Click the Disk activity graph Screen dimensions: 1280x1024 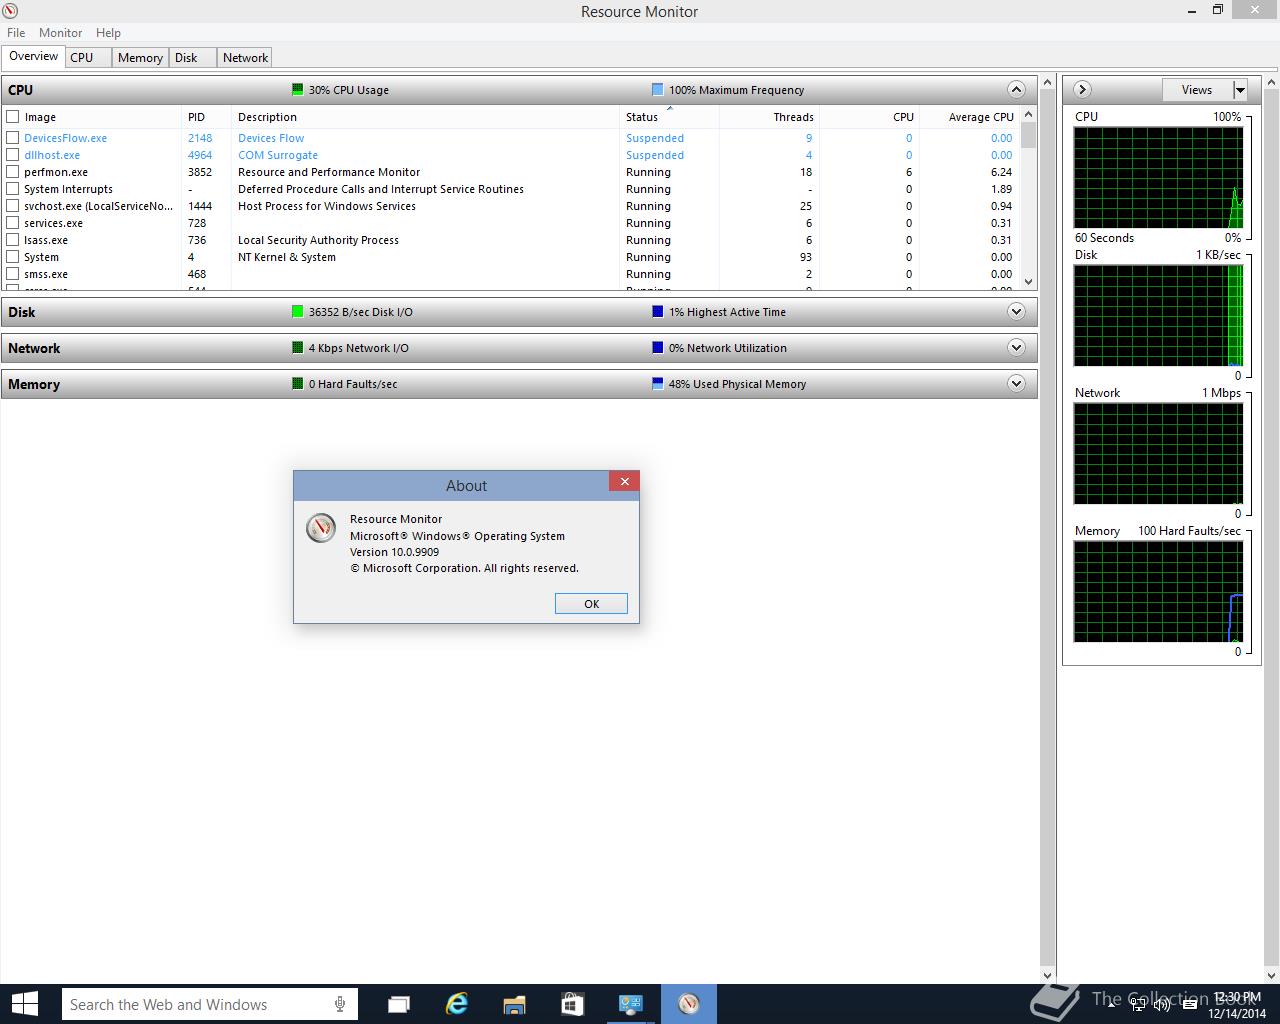1159,316
